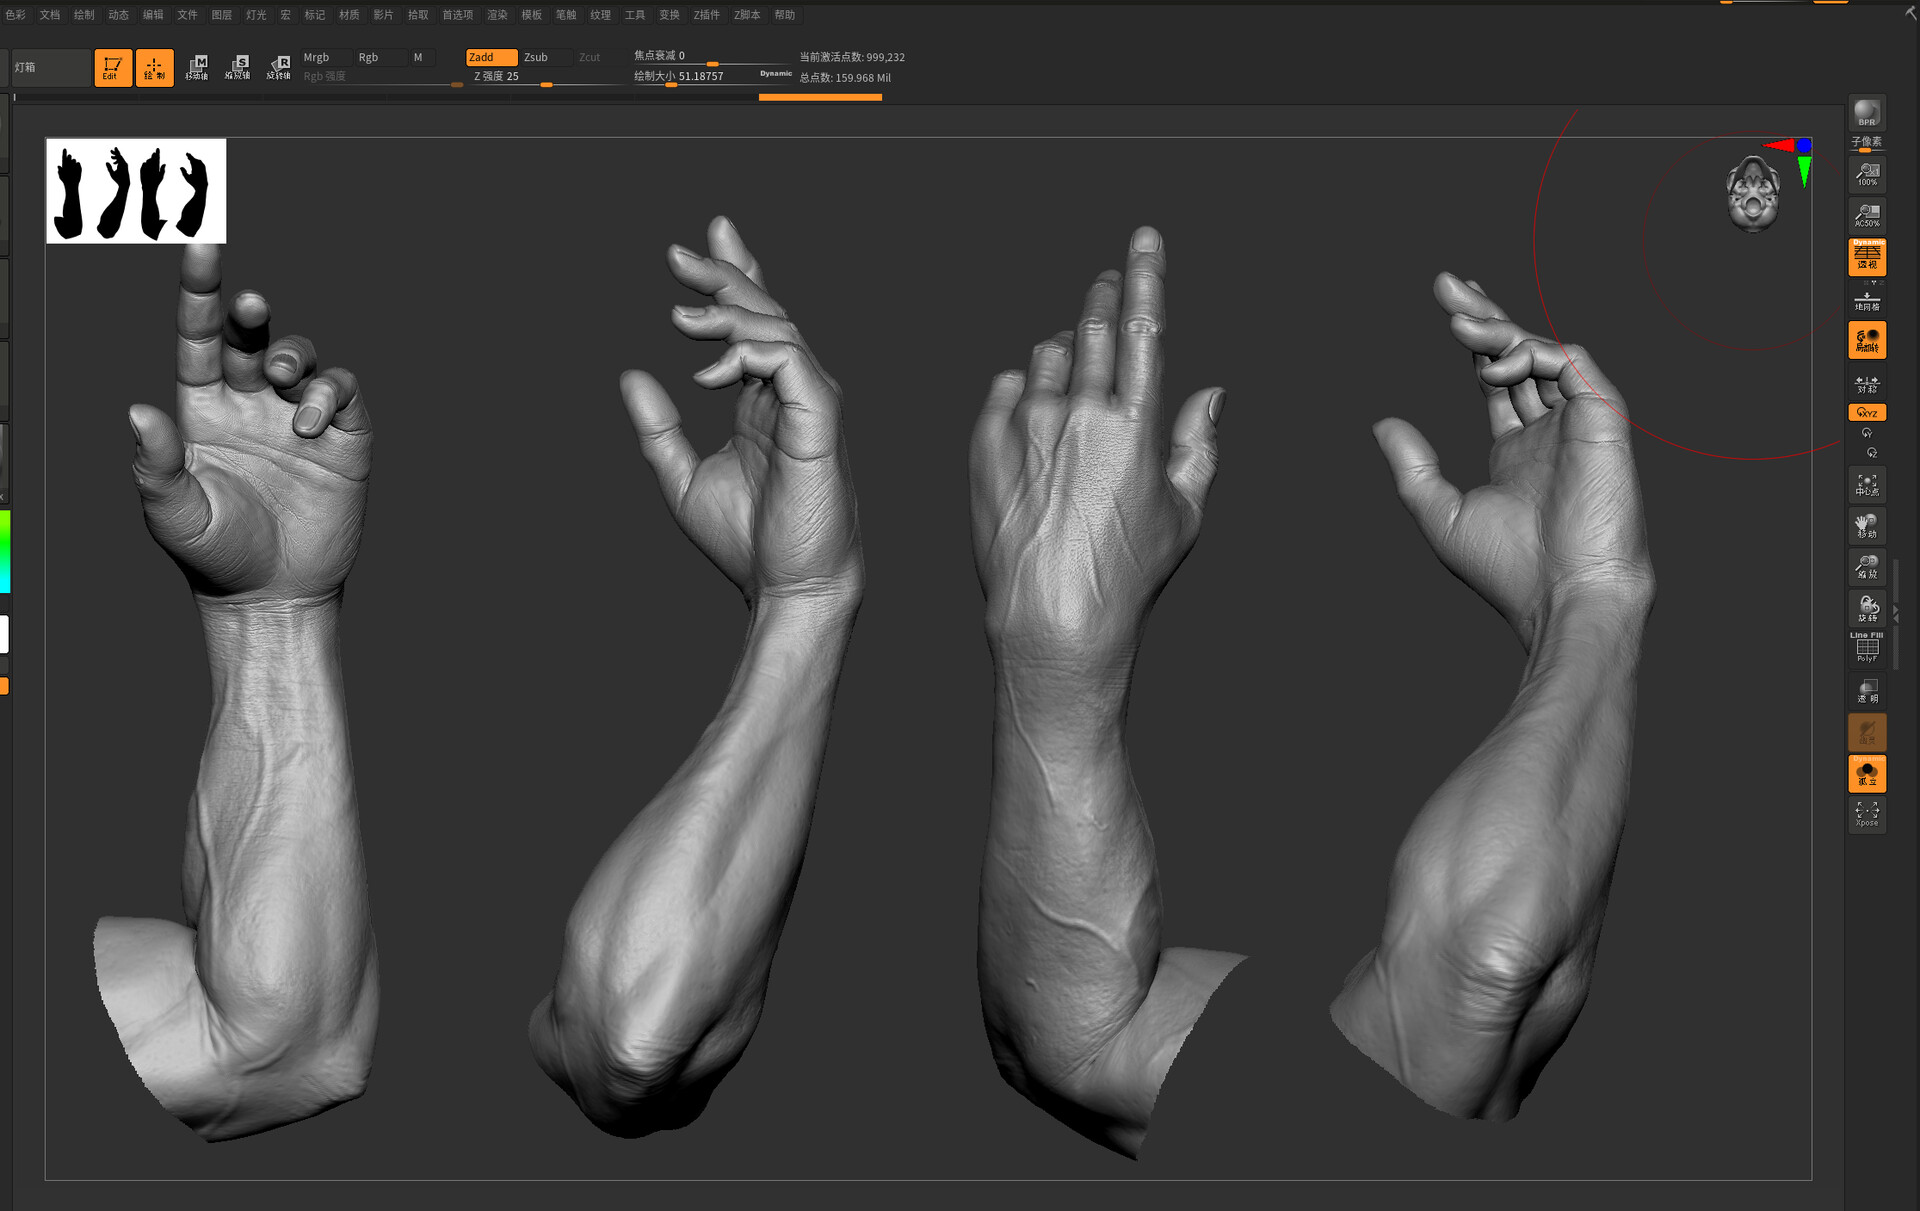This screenshot has width=1920, height=1211.
Task: Open the 渲染 menu
Action: (x=497, y=15)
